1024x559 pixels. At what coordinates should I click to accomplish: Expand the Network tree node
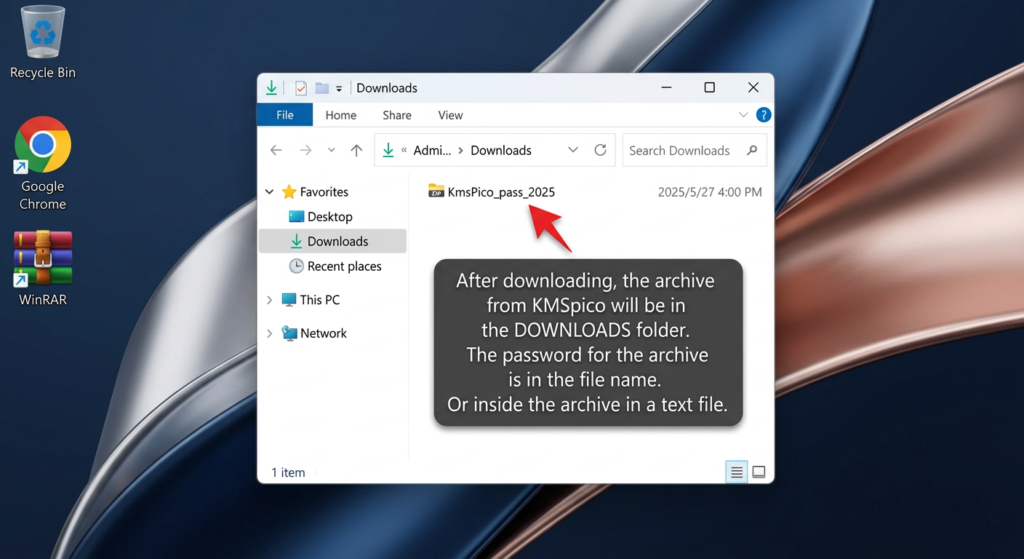[x=269, y=333]
